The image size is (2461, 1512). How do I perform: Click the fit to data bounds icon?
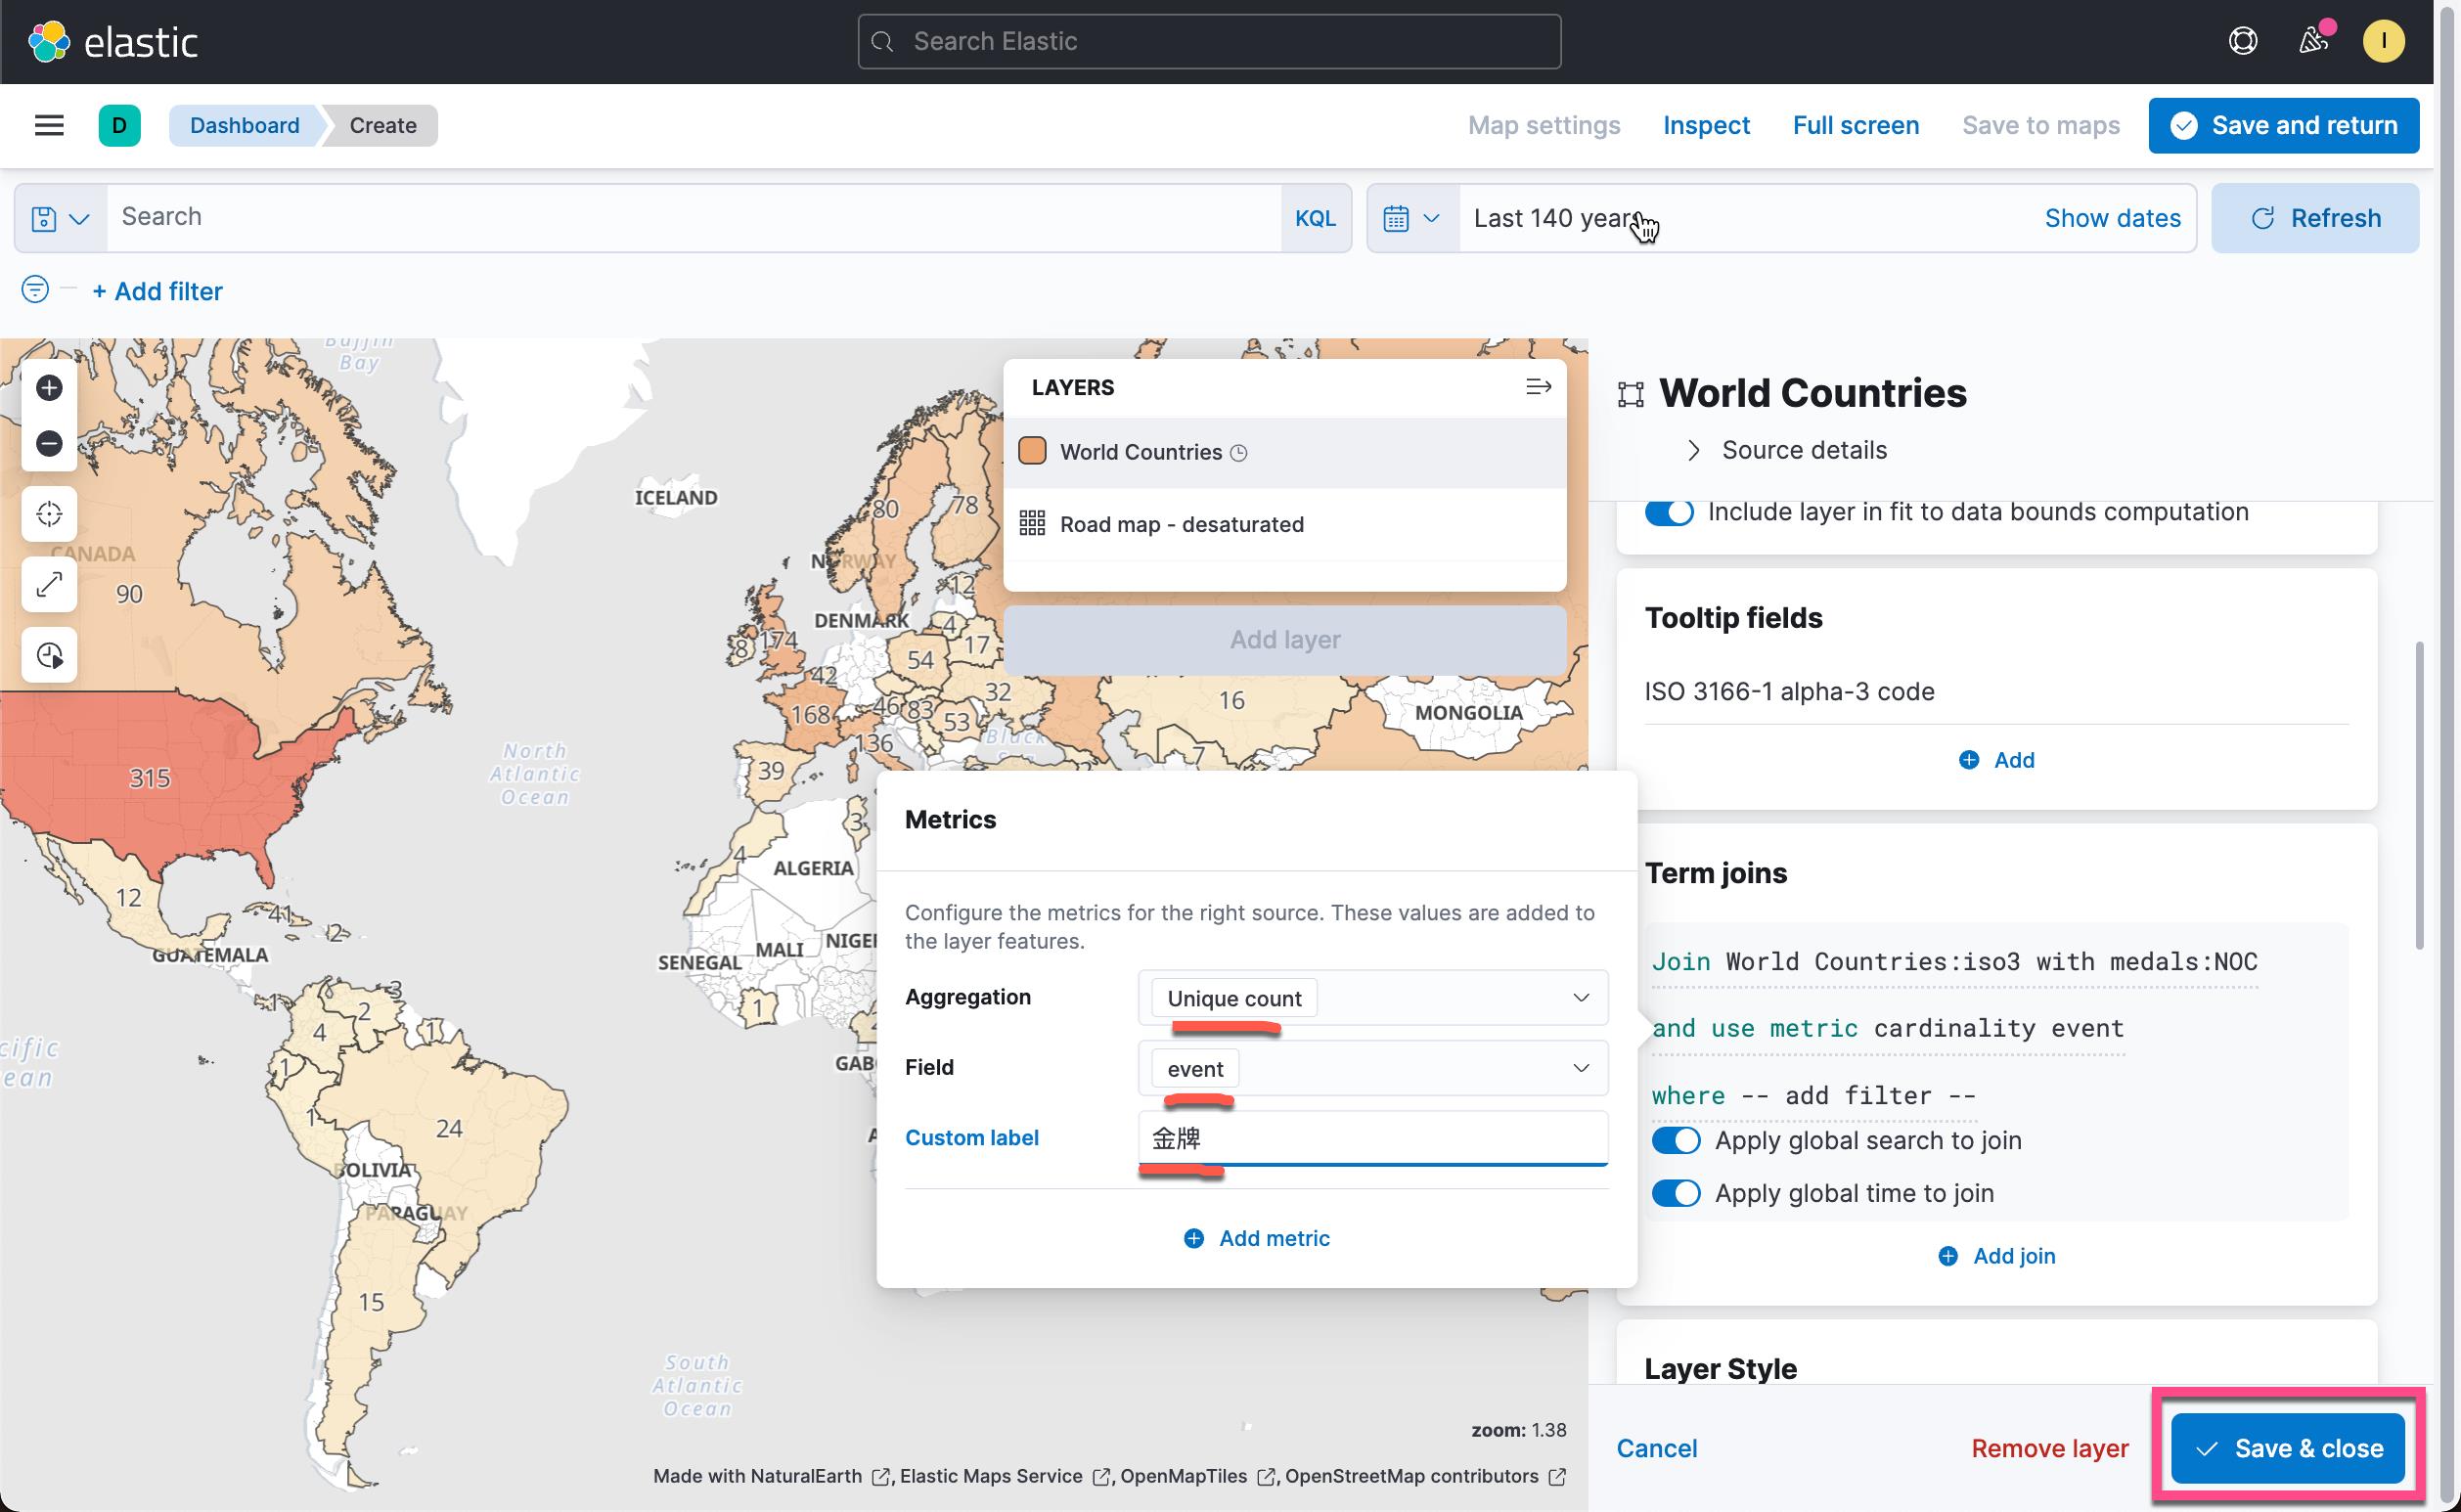[49, 514]
